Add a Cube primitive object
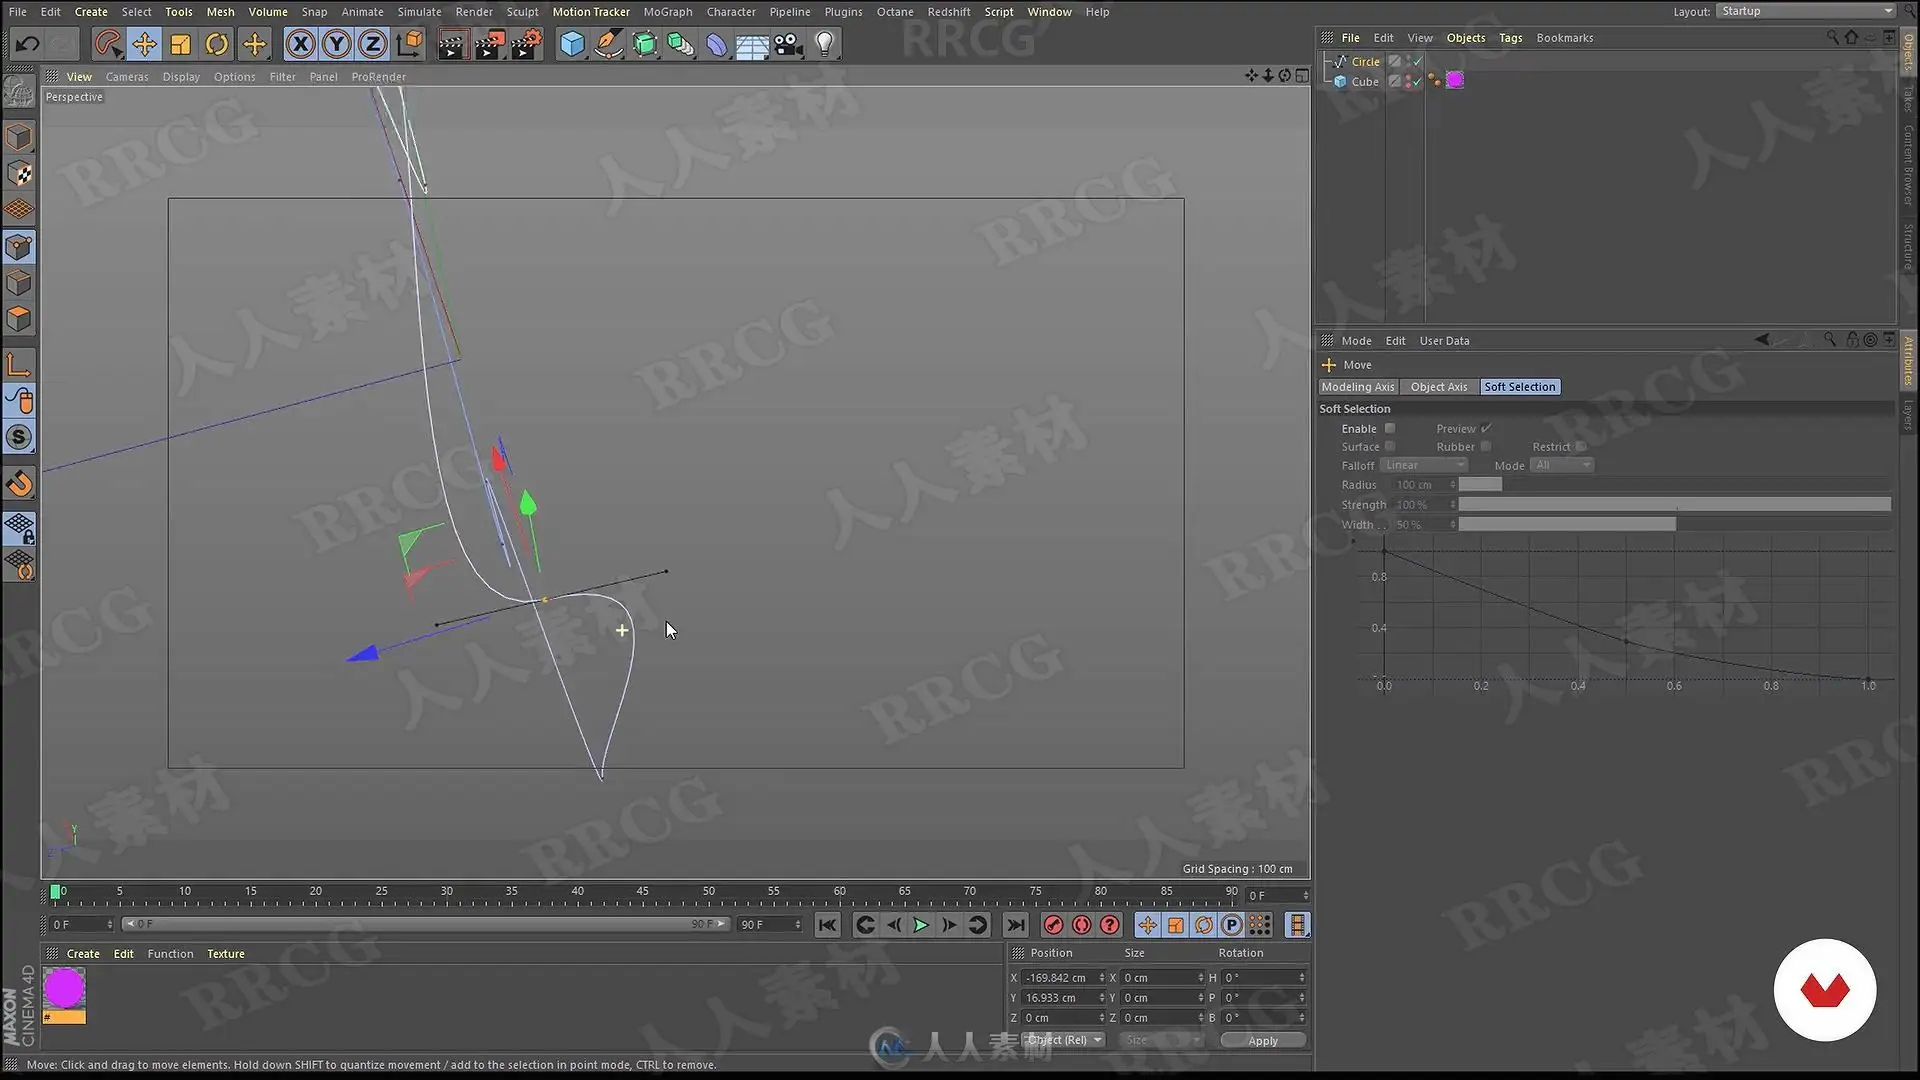Screen dimensions: 1920x1080 (572, 44)
